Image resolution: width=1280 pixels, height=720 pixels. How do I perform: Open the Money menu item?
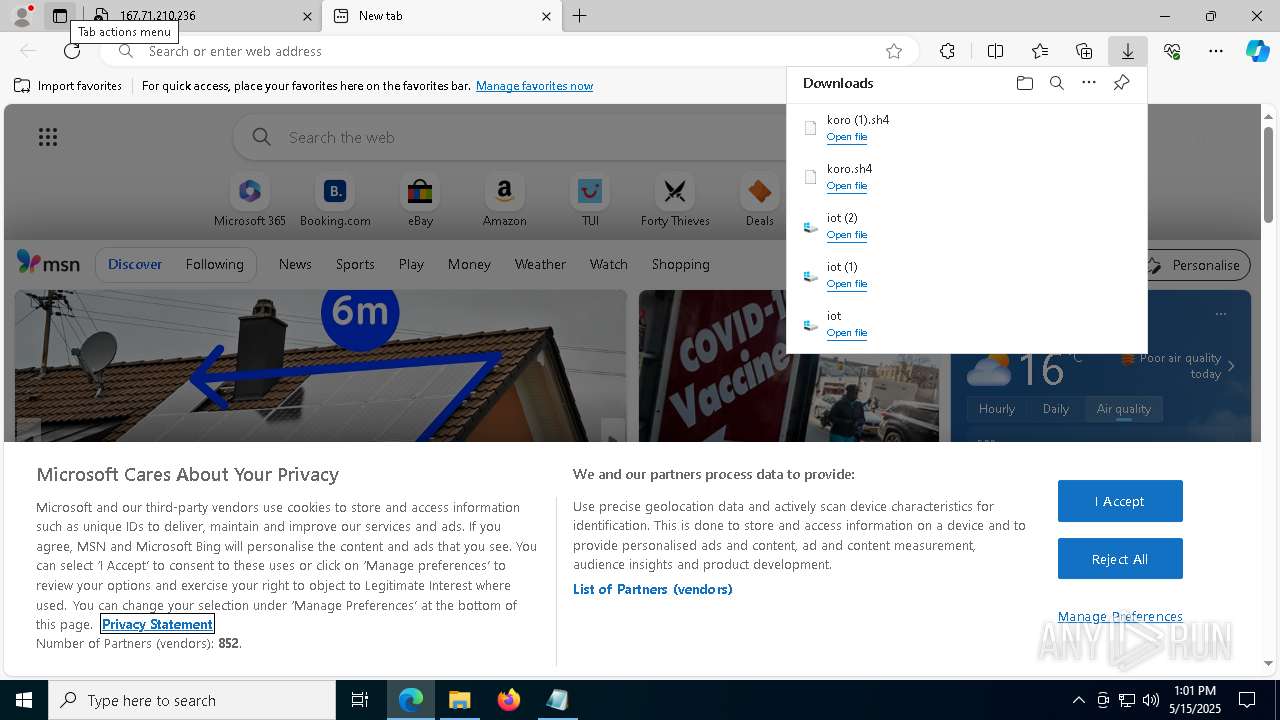pyautogui.click(x=469, y=264)
